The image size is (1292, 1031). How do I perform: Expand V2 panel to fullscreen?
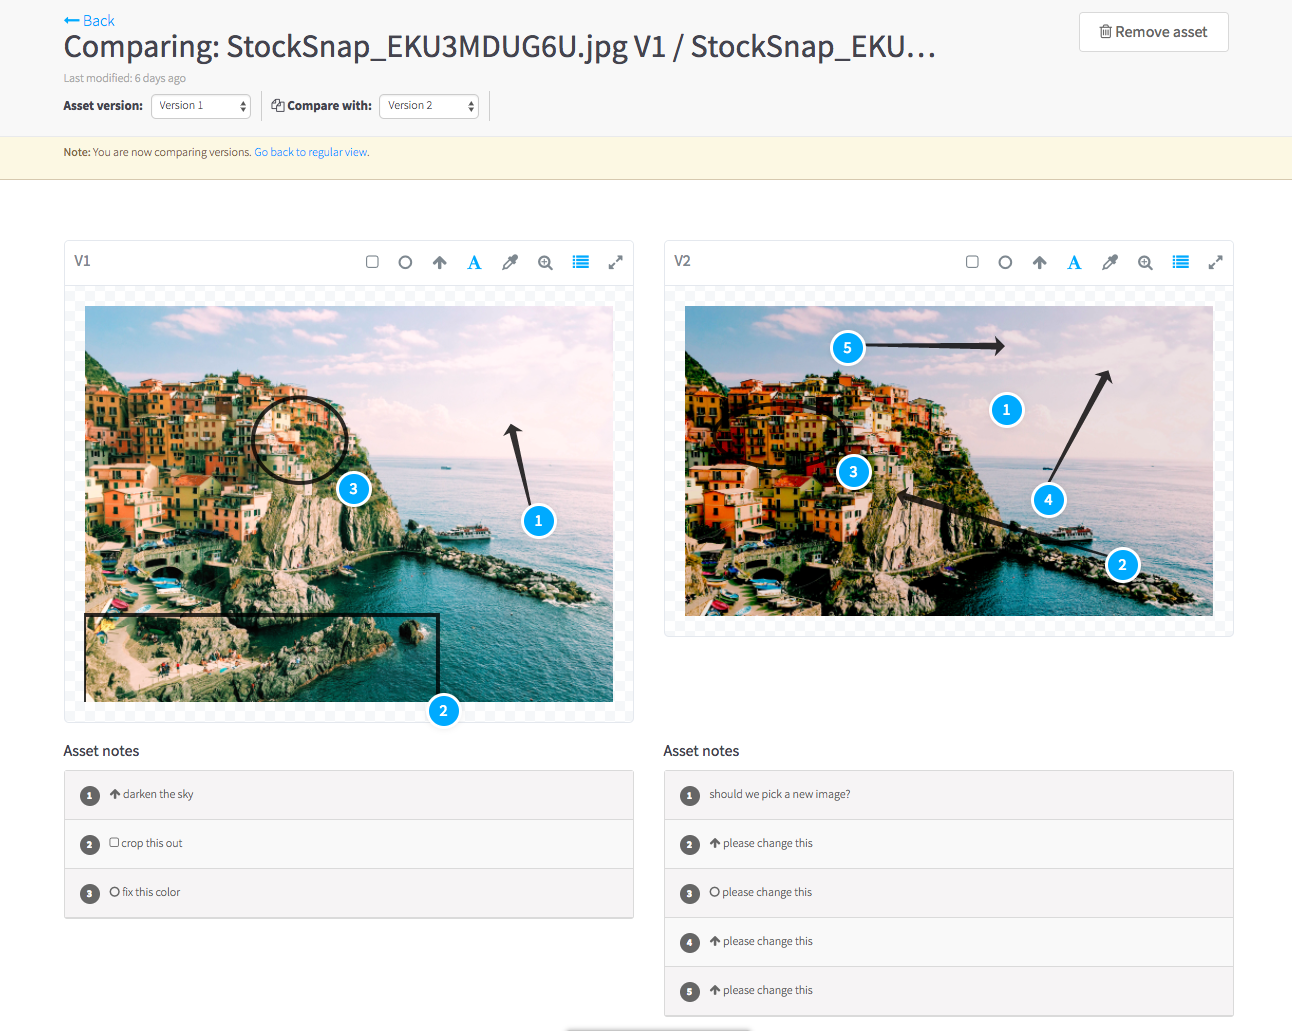[1216, 262]
